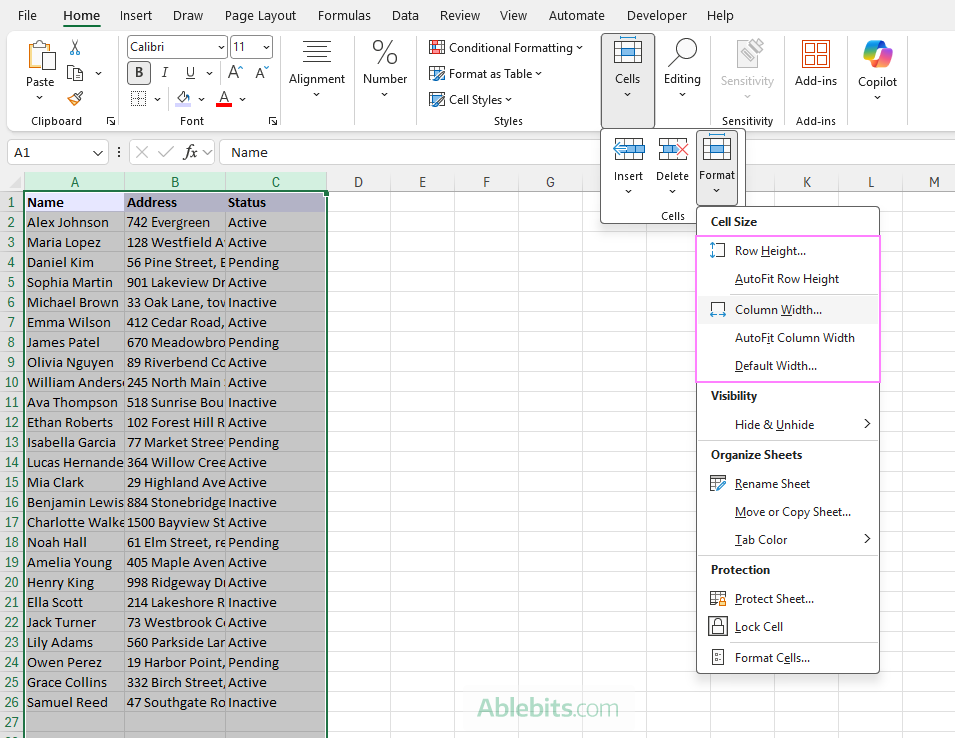Open Copilot
The width and height of the screenshot is (955, 738).
point(877,66)
